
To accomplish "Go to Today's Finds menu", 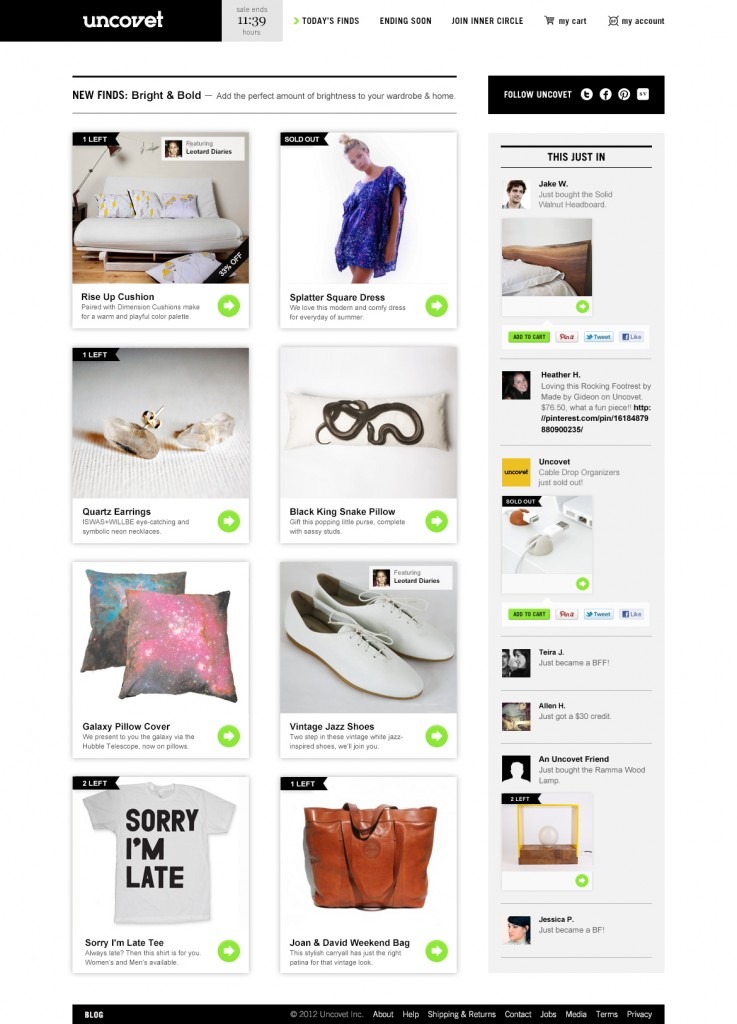I will 326,21.
